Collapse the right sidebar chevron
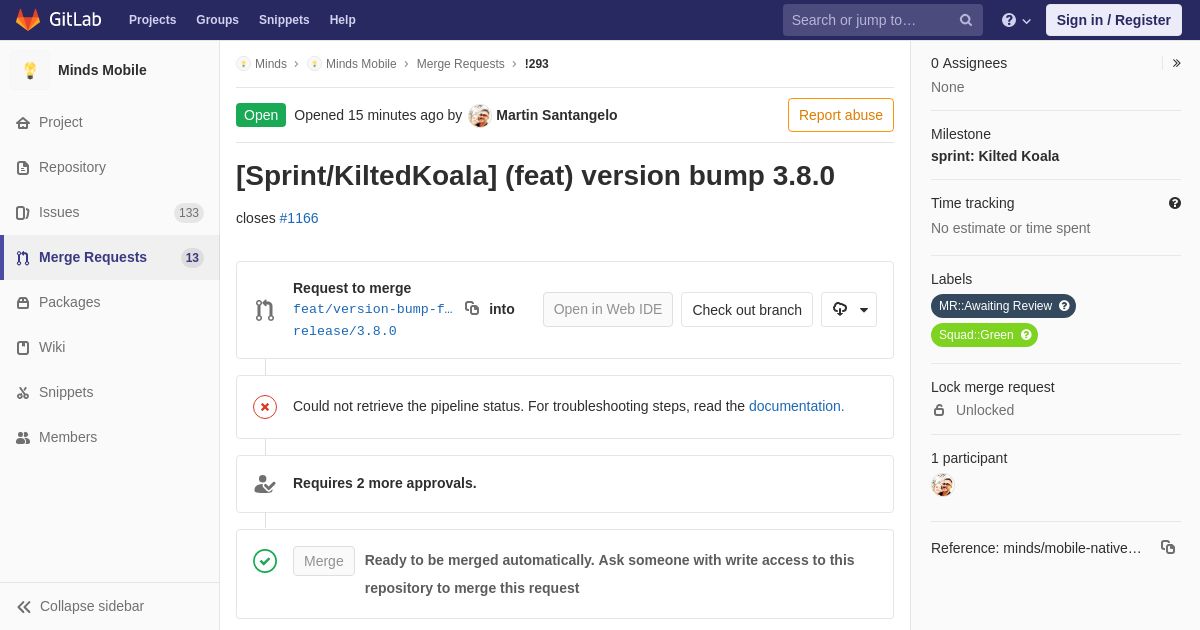 (1176, 63)
